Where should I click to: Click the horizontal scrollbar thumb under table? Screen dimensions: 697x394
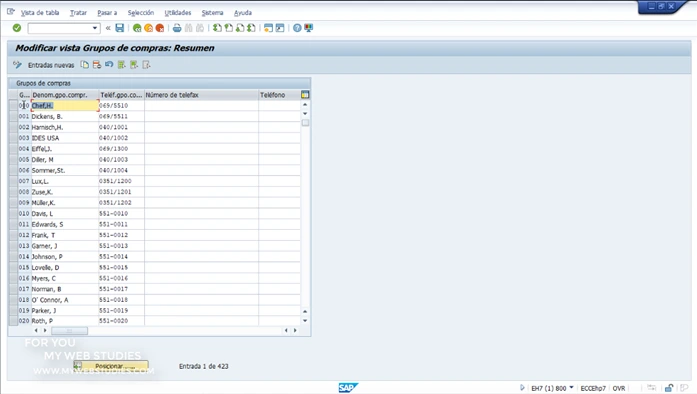(x=69, y=330)
